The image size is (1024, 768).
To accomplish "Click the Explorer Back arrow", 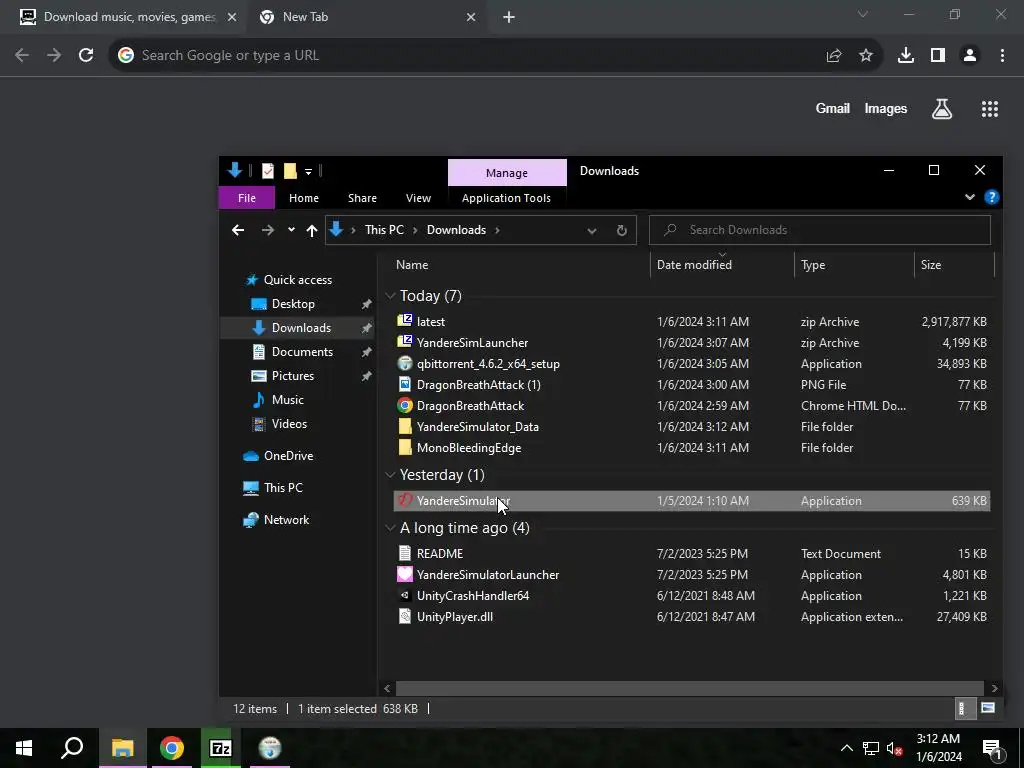I will tap(238, 230).
